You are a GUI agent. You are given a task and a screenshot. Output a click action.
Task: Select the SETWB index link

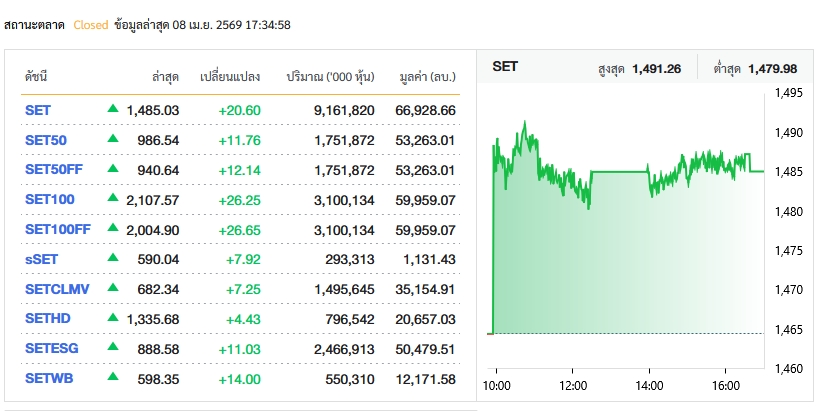pos(47,379)
